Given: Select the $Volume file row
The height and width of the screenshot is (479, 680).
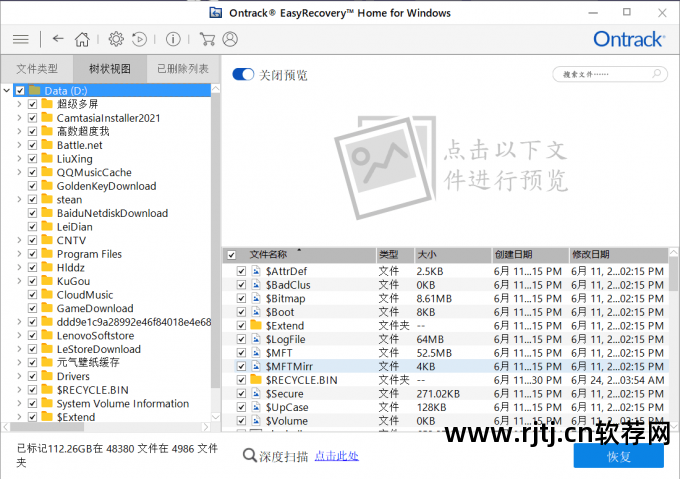Looking at the screenshot, I should pyautogui.click(x=445, y=421).
